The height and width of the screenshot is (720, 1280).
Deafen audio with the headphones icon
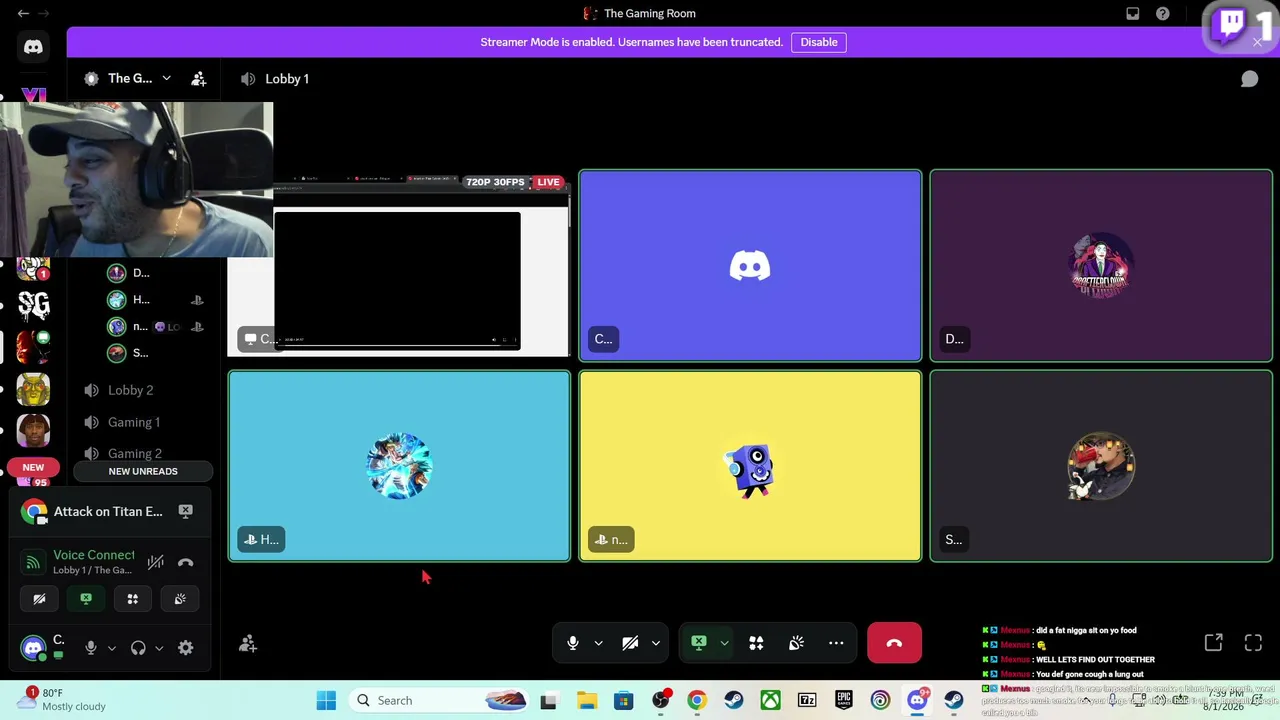click(x=138, y=648)
